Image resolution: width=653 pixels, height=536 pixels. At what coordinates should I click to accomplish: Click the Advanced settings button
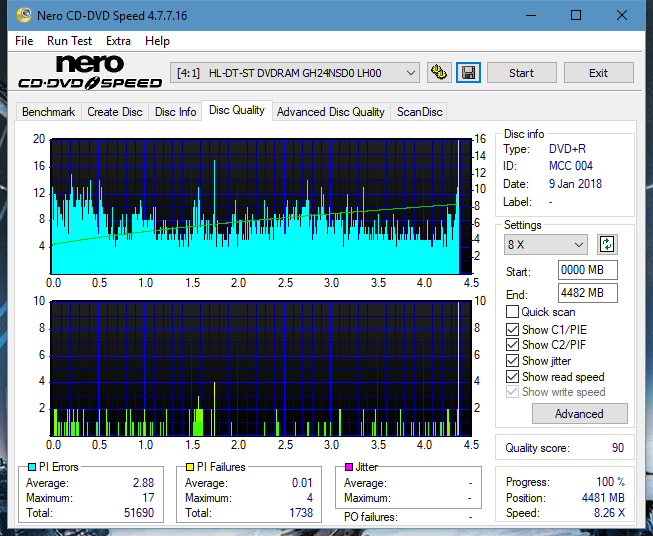(x=579, y=414)
